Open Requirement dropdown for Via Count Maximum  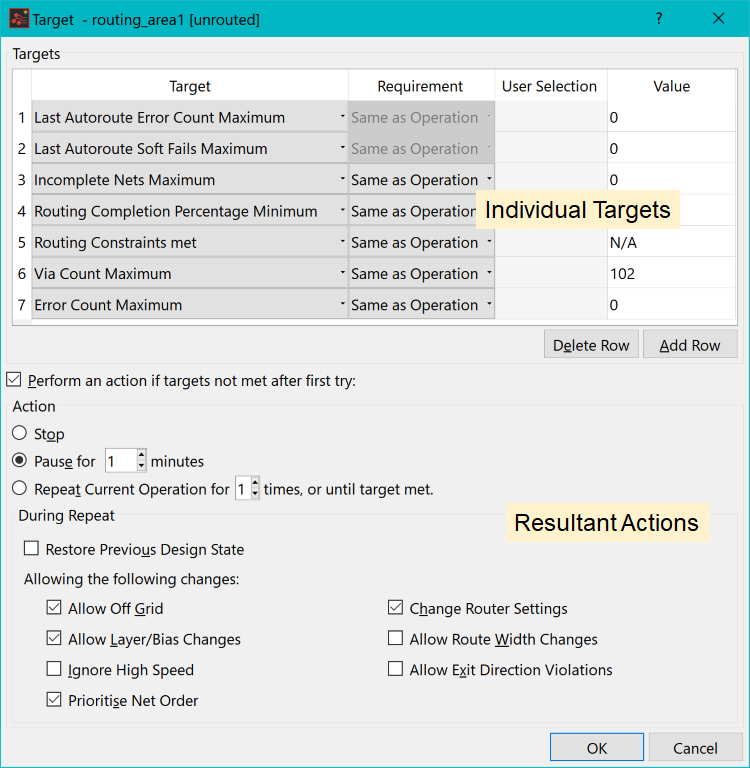(421, 273)
